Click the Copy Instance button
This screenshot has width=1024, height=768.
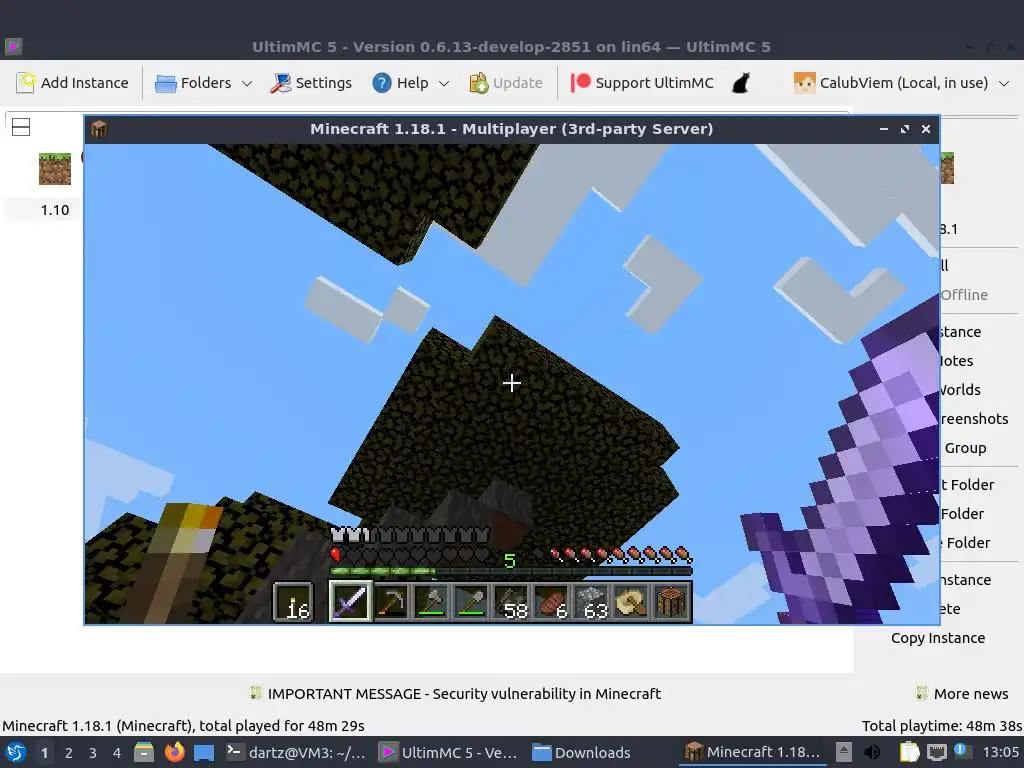[x=938, y=638]
